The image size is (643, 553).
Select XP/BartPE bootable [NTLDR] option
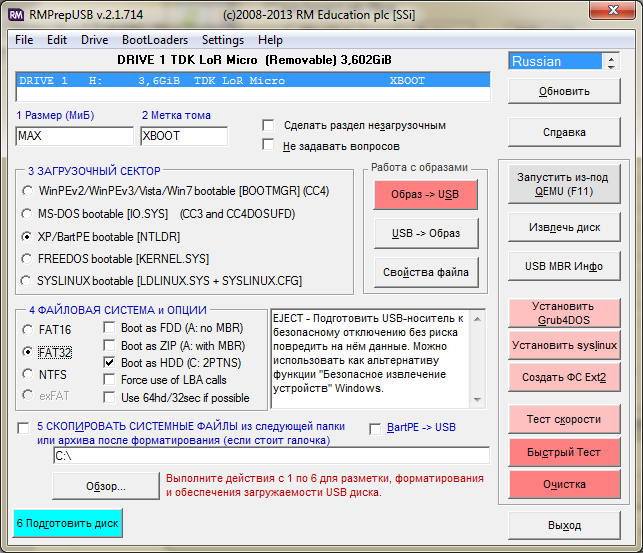(x=27, y=237)
